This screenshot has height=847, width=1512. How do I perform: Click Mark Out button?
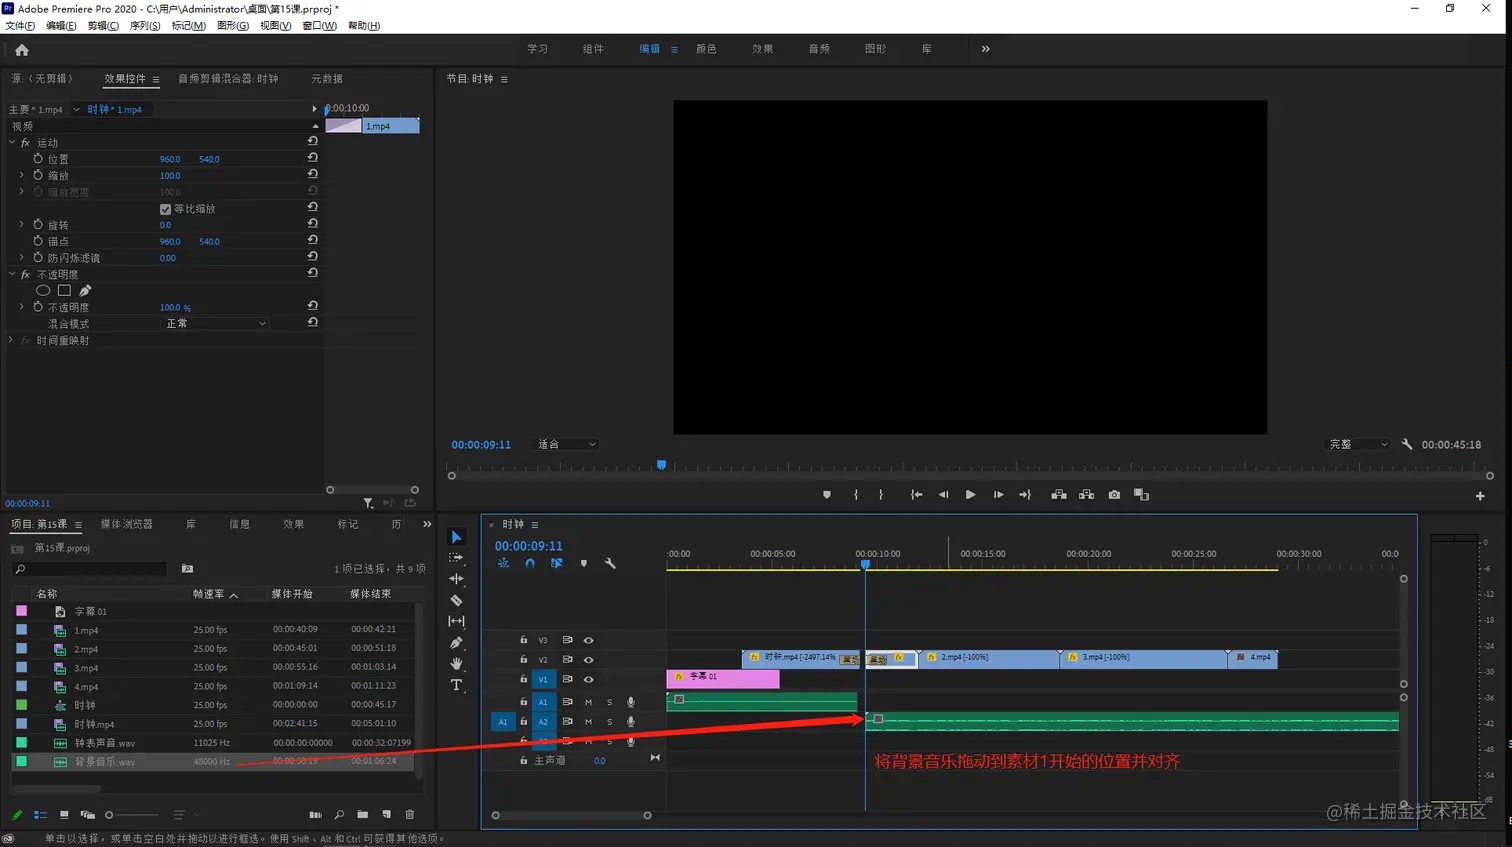[x=881, y=495]
